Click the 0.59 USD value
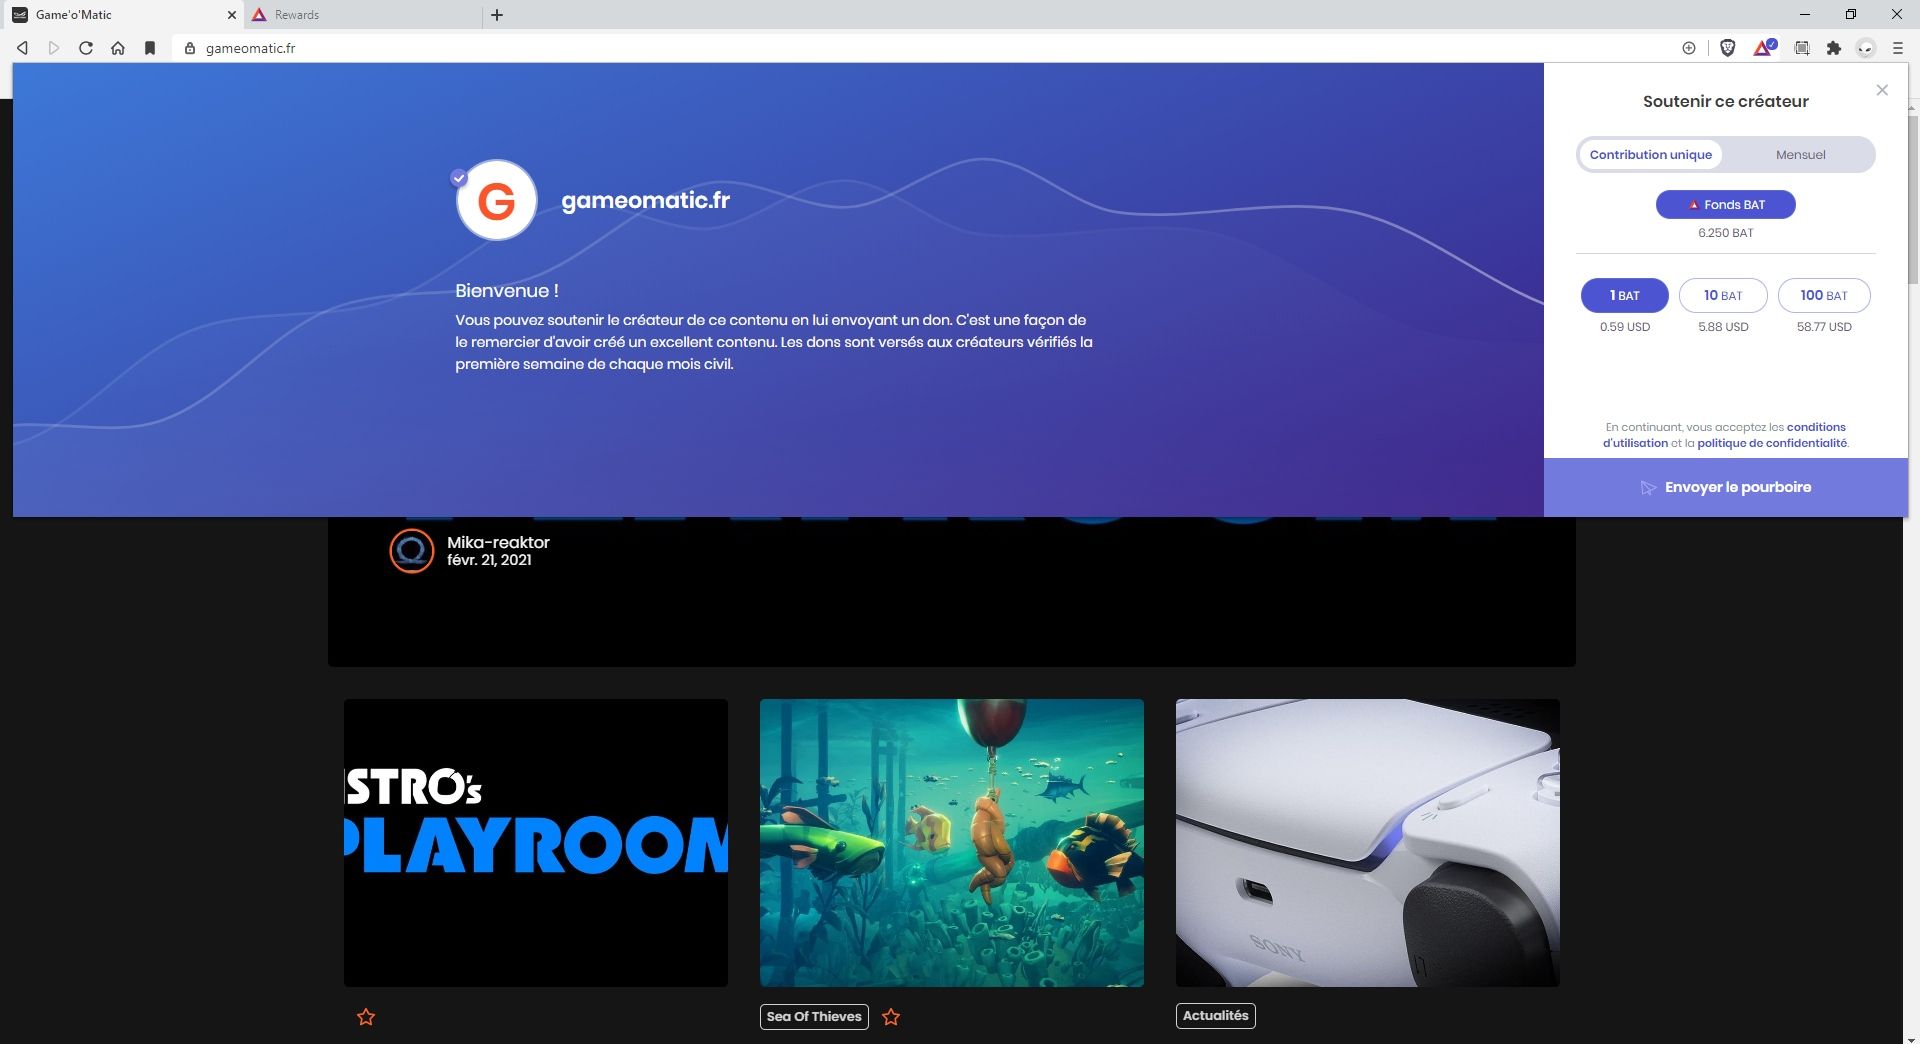The width and height of the screenshot is (1920, 1044). pos(1624,327)
